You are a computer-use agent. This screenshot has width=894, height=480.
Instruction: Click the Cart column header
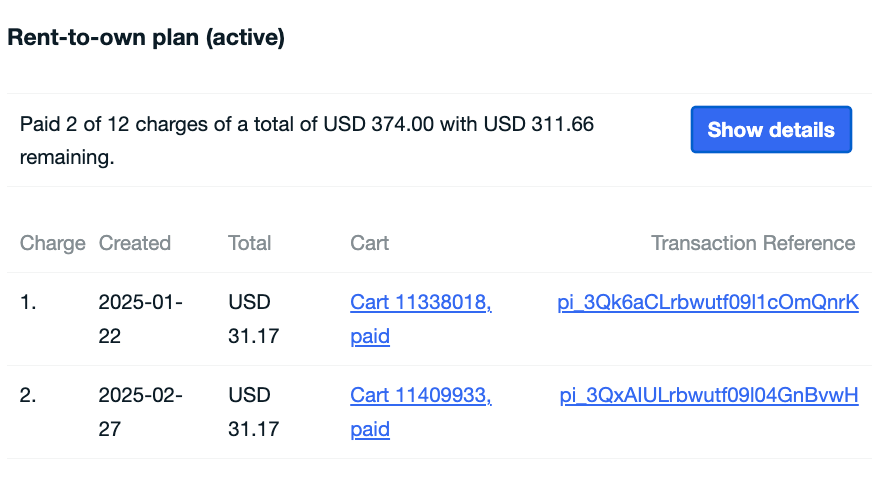(x=370, y=243)
